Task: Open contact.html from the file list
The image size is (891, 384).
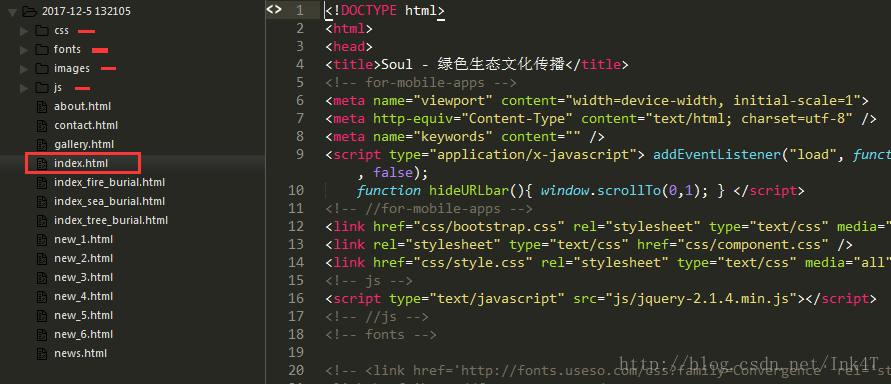Action: coord(86,125)
